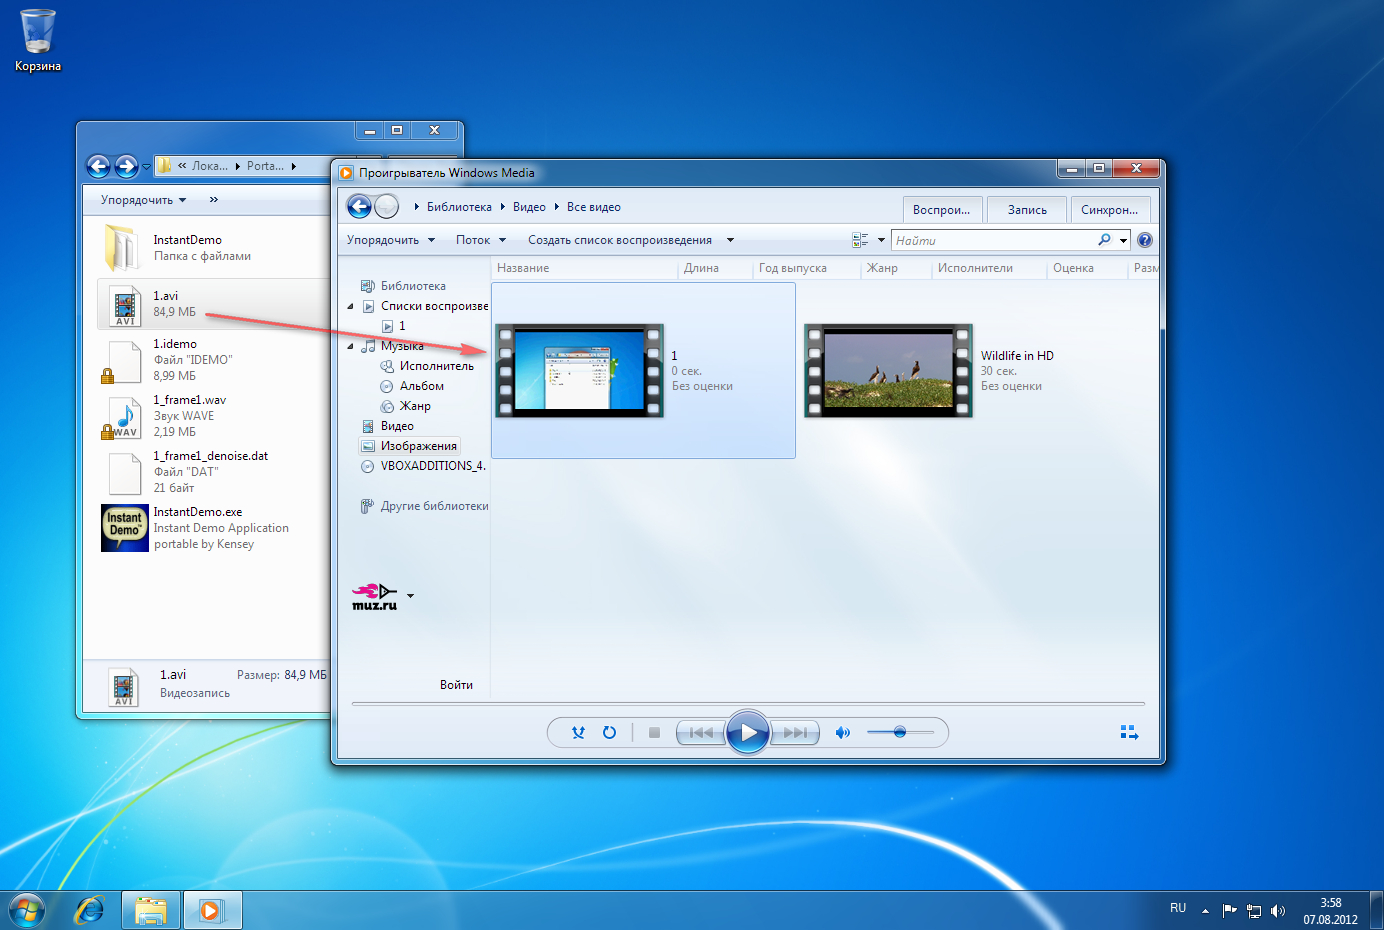Click the Войти link
The width and height of the screenshot is (1384, 930).
[456, 685]
